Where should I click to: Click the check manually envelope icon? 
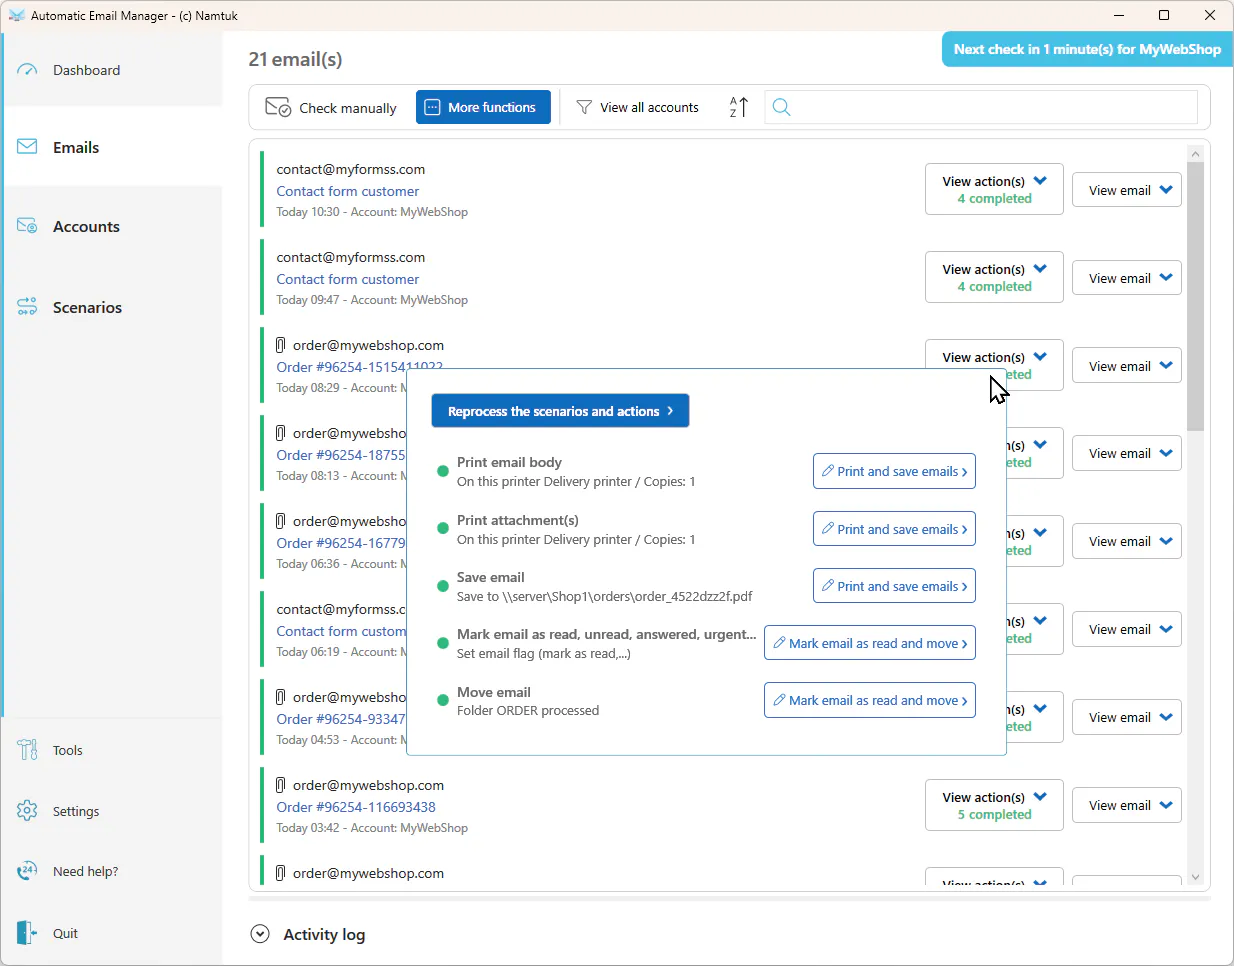click(x=278, y=107)
